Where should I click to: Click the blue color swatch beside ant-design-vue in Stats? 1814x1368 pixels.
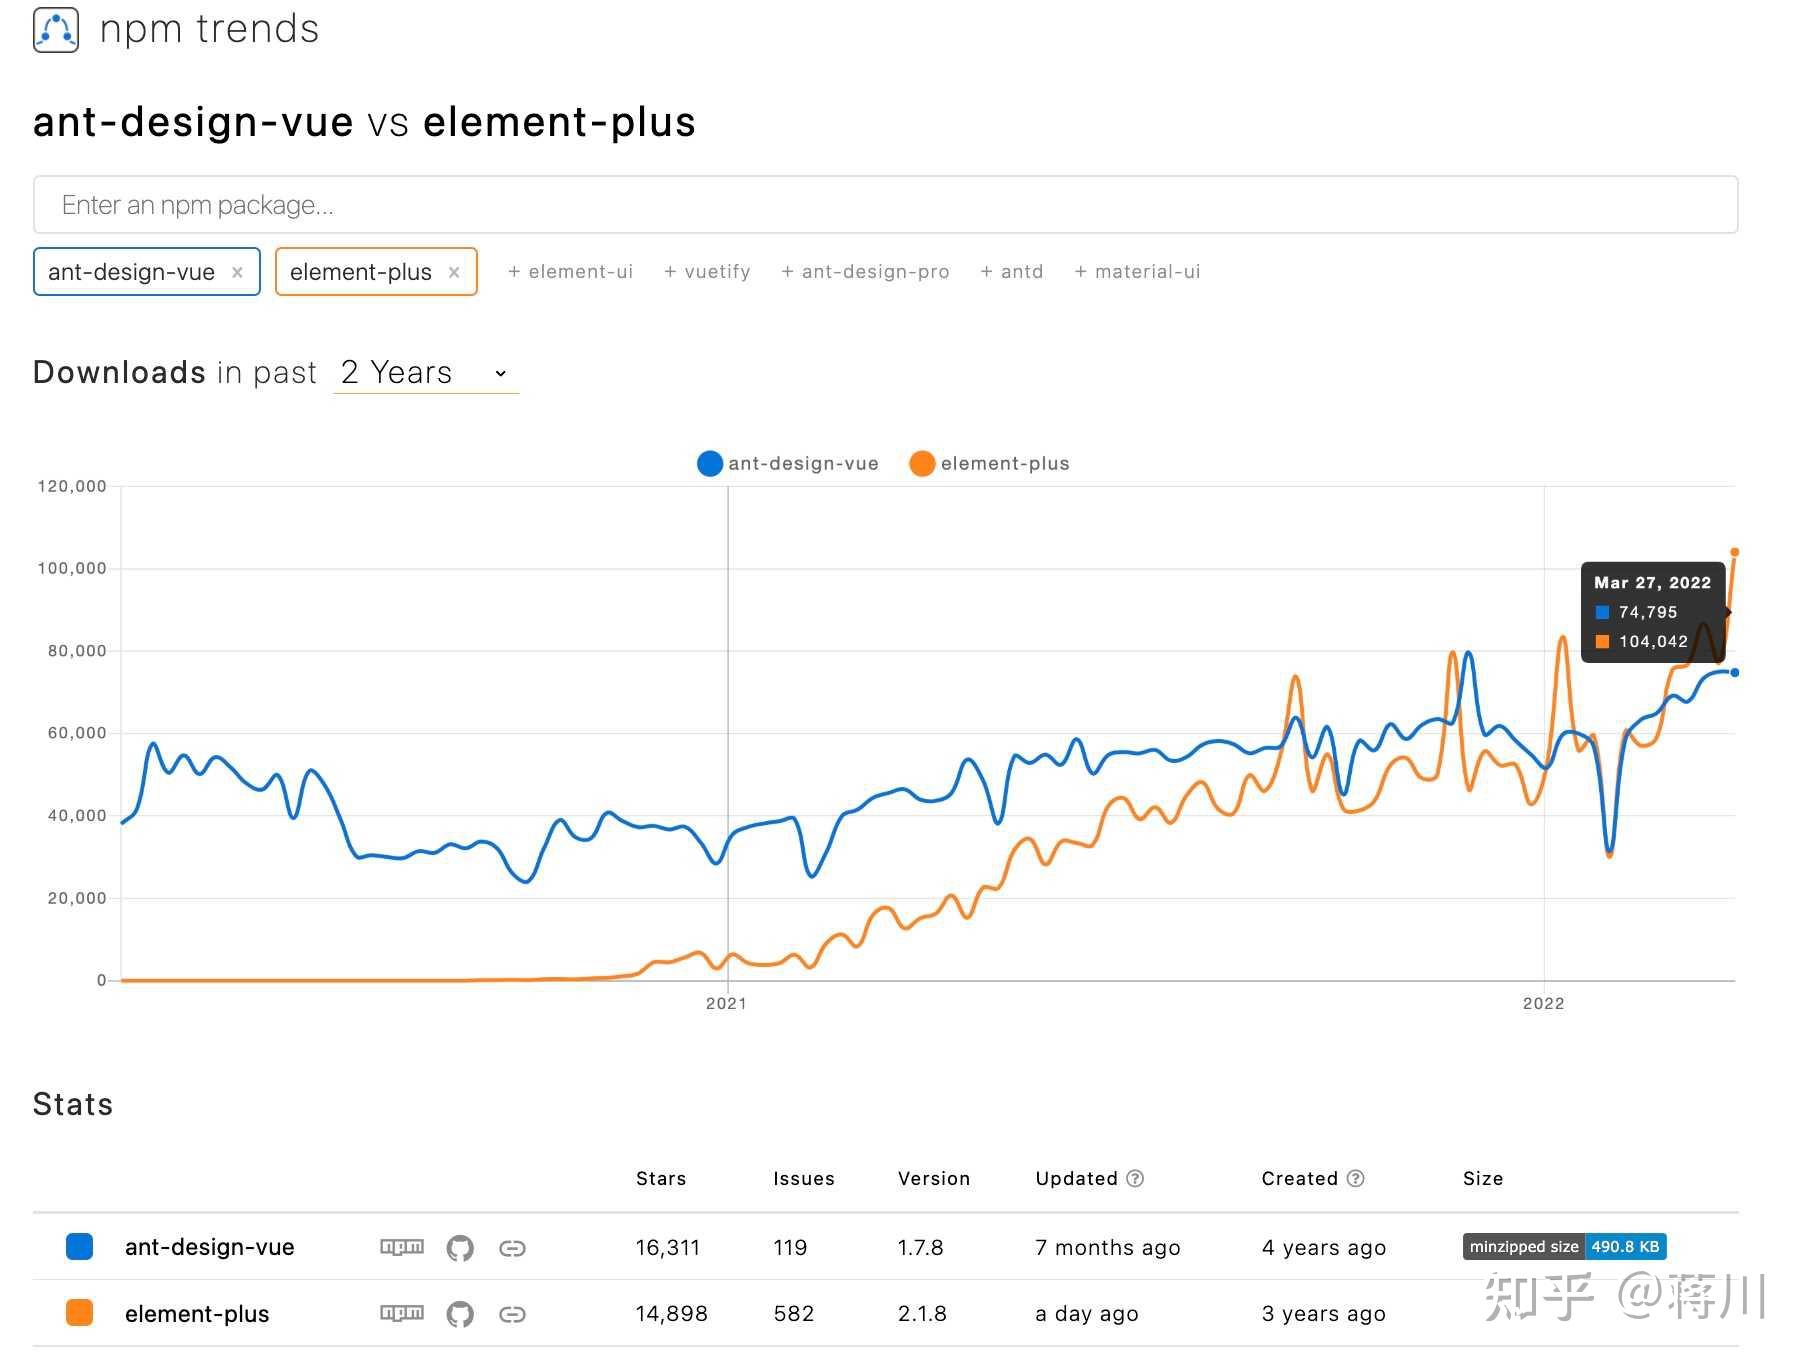(78, 1246)
